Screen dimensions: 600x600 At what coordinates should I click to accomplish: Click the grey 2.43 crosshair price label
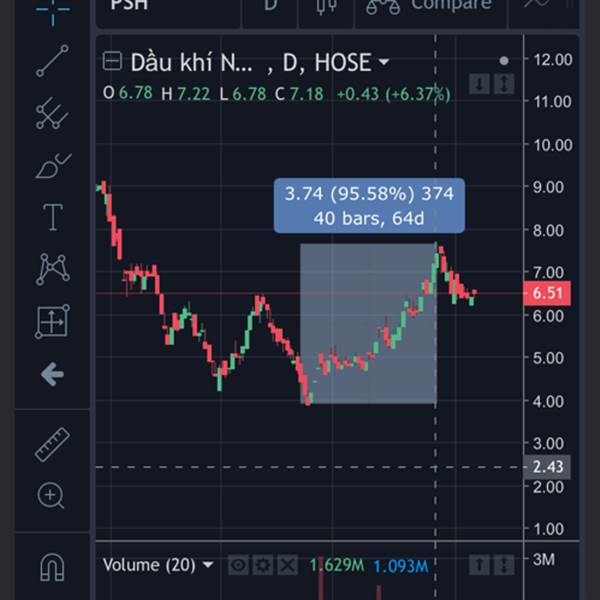(547, 467)
